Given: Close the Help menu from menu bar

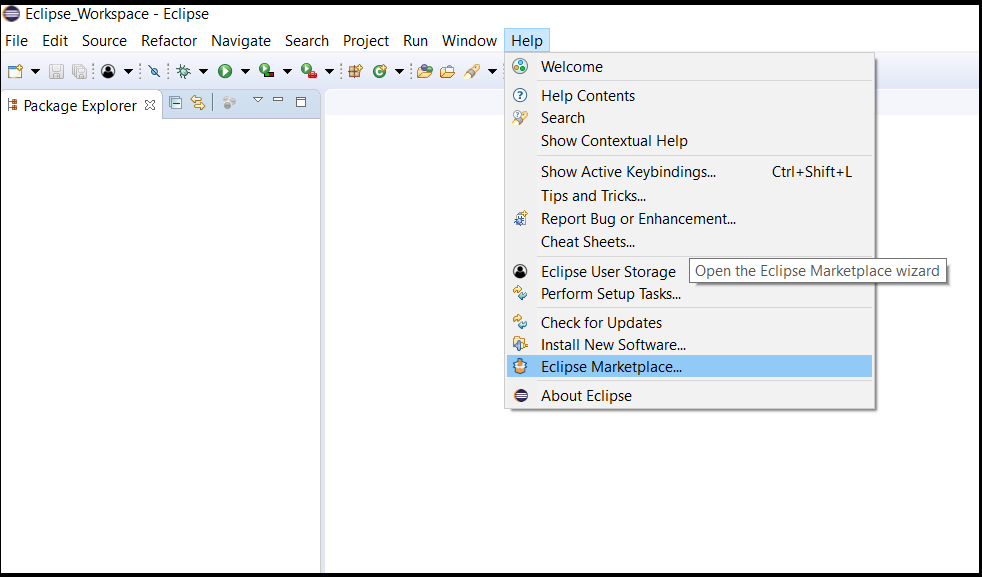Looking at the screenshot, I should click(x=527, y=41).
